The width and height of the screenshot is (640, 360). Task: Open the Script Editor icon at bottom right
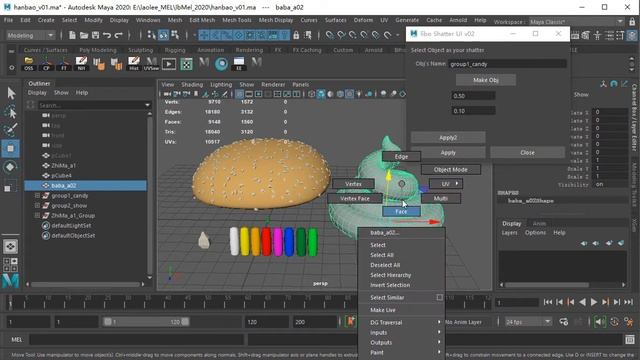point(630,339)
